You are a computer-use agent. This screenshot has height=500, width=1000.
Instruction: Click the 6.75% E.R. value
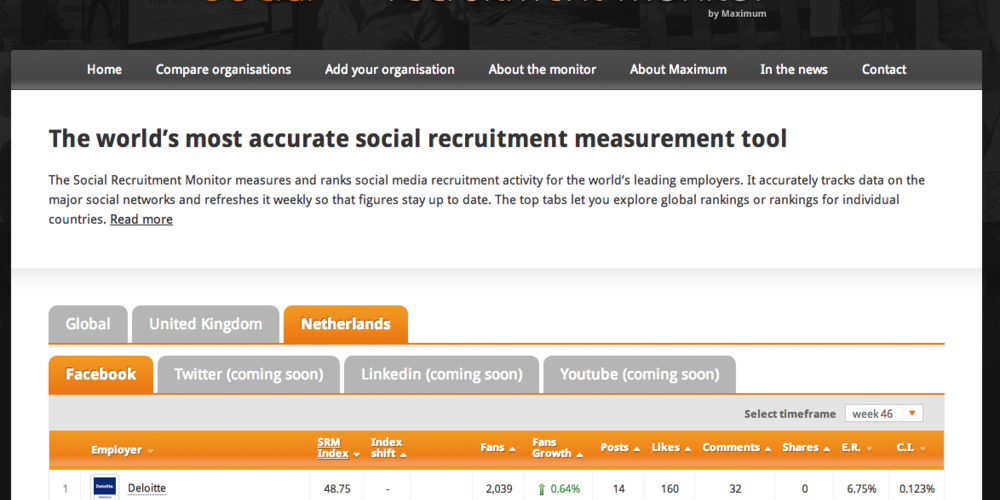[x=861, y=489]
